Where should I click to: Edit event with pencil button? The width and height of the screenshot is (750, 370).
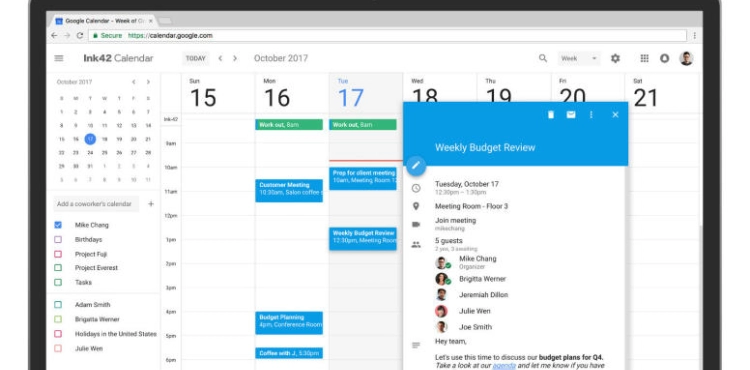416,165
